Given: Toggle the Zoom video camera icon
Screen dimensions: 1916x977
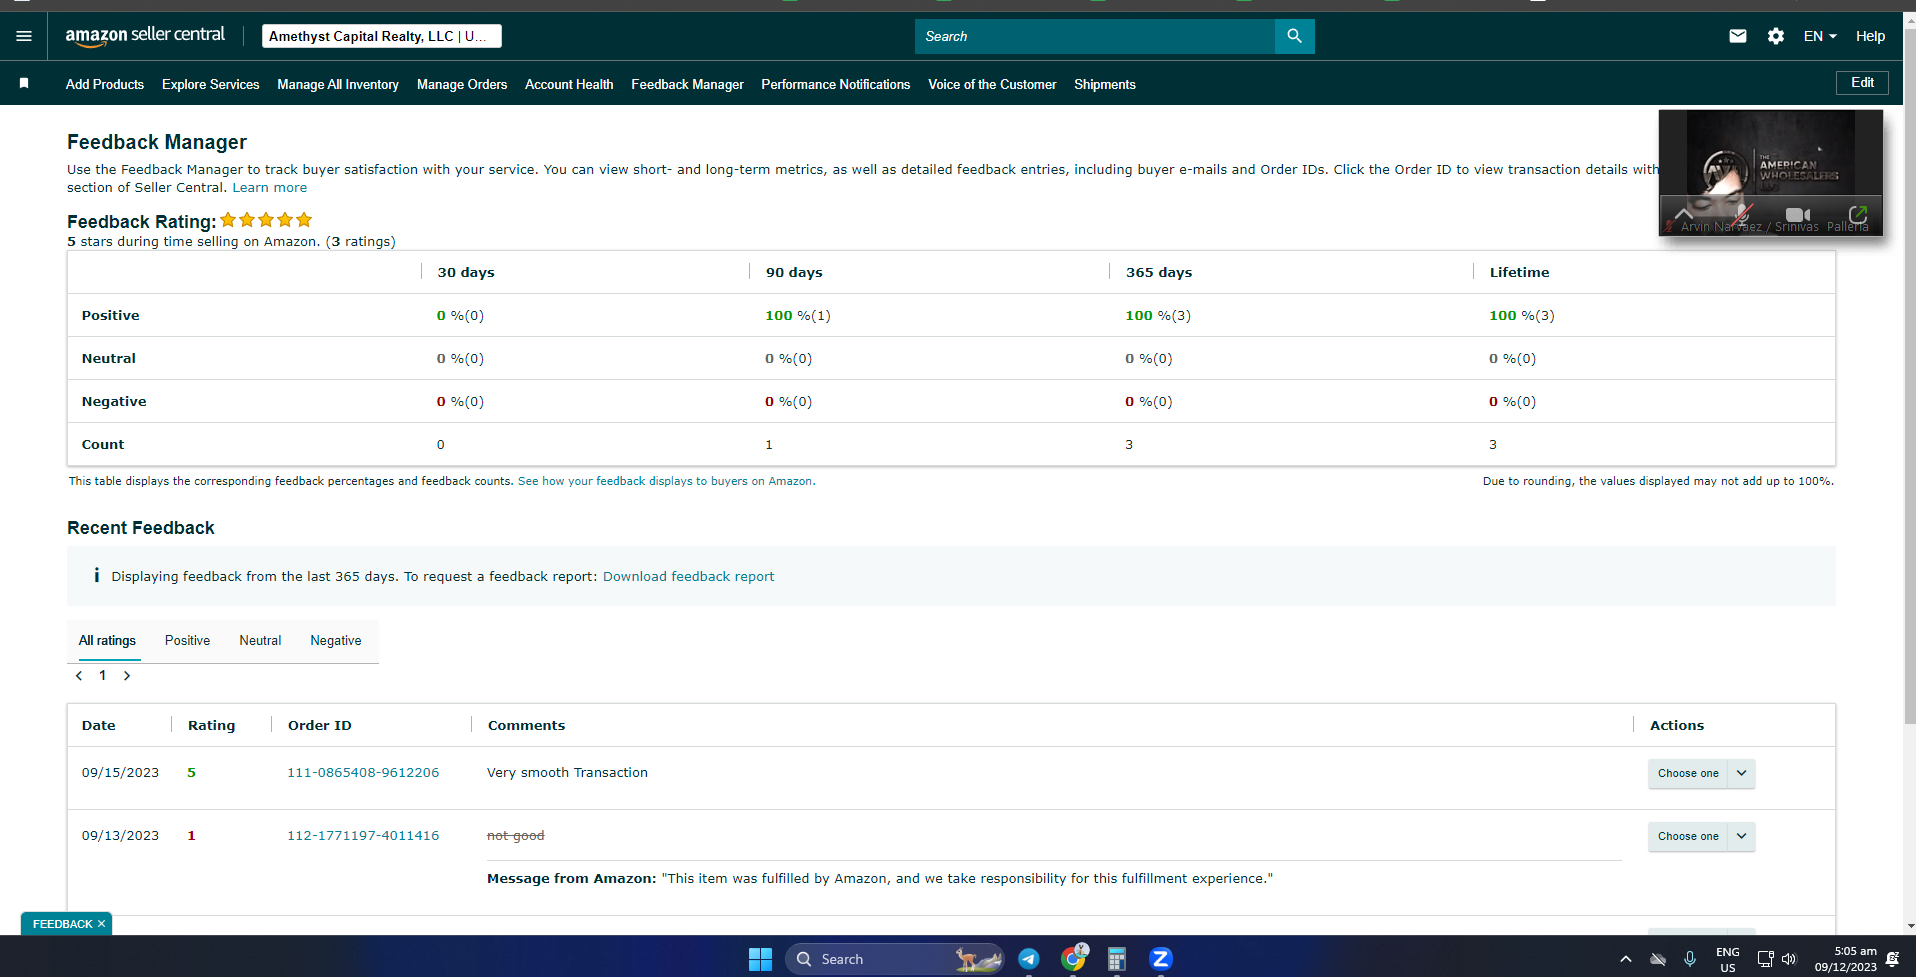Looking at the screenshot, I should coord(1798,215).
